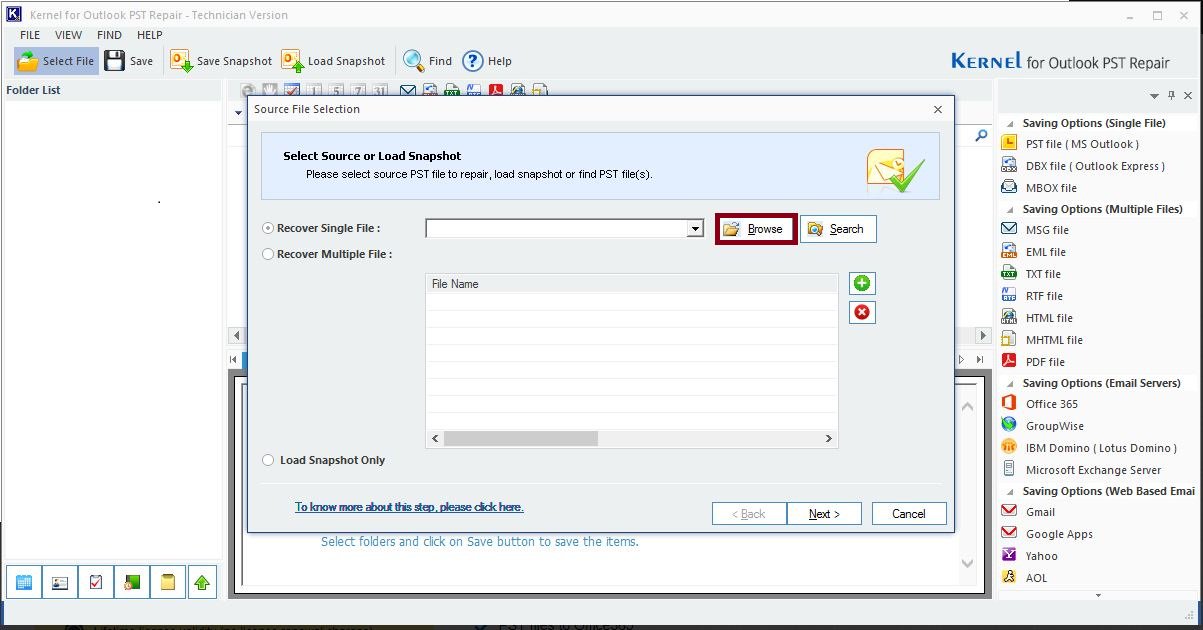Click the preview pane scroll down arrow

point(967,563)
